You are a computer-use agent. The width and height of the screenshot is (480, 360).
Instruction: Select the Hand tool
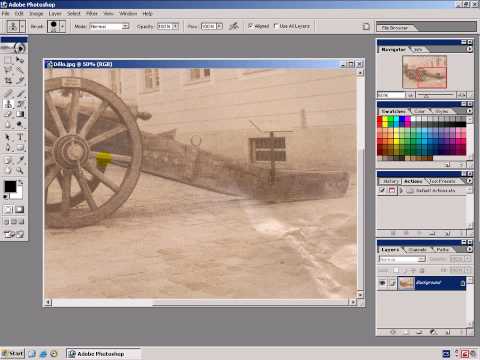[x=8, y=171]
